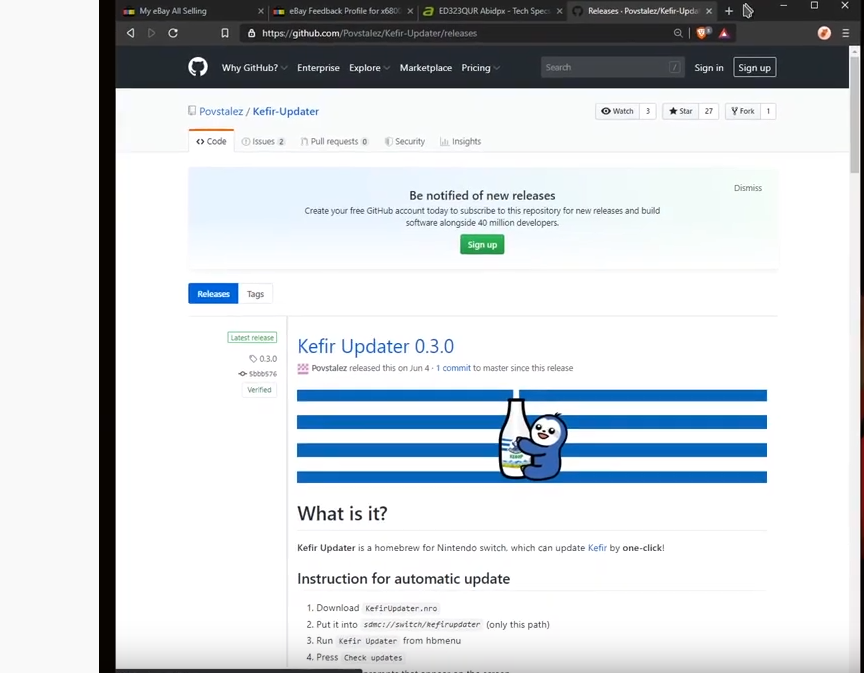Viewport: 864px width, 673px height.
Task: Go back with browser back arrow
Action: (x=131, y=33)
